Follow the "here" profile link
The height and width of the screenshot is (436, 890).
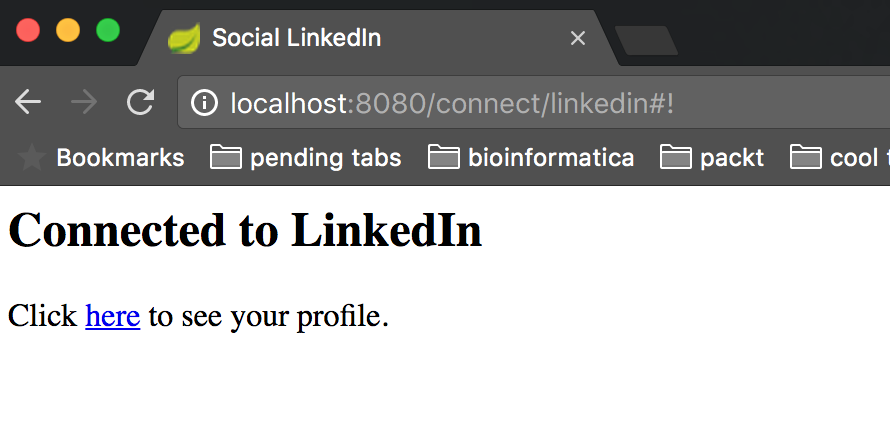click(112, 316)
